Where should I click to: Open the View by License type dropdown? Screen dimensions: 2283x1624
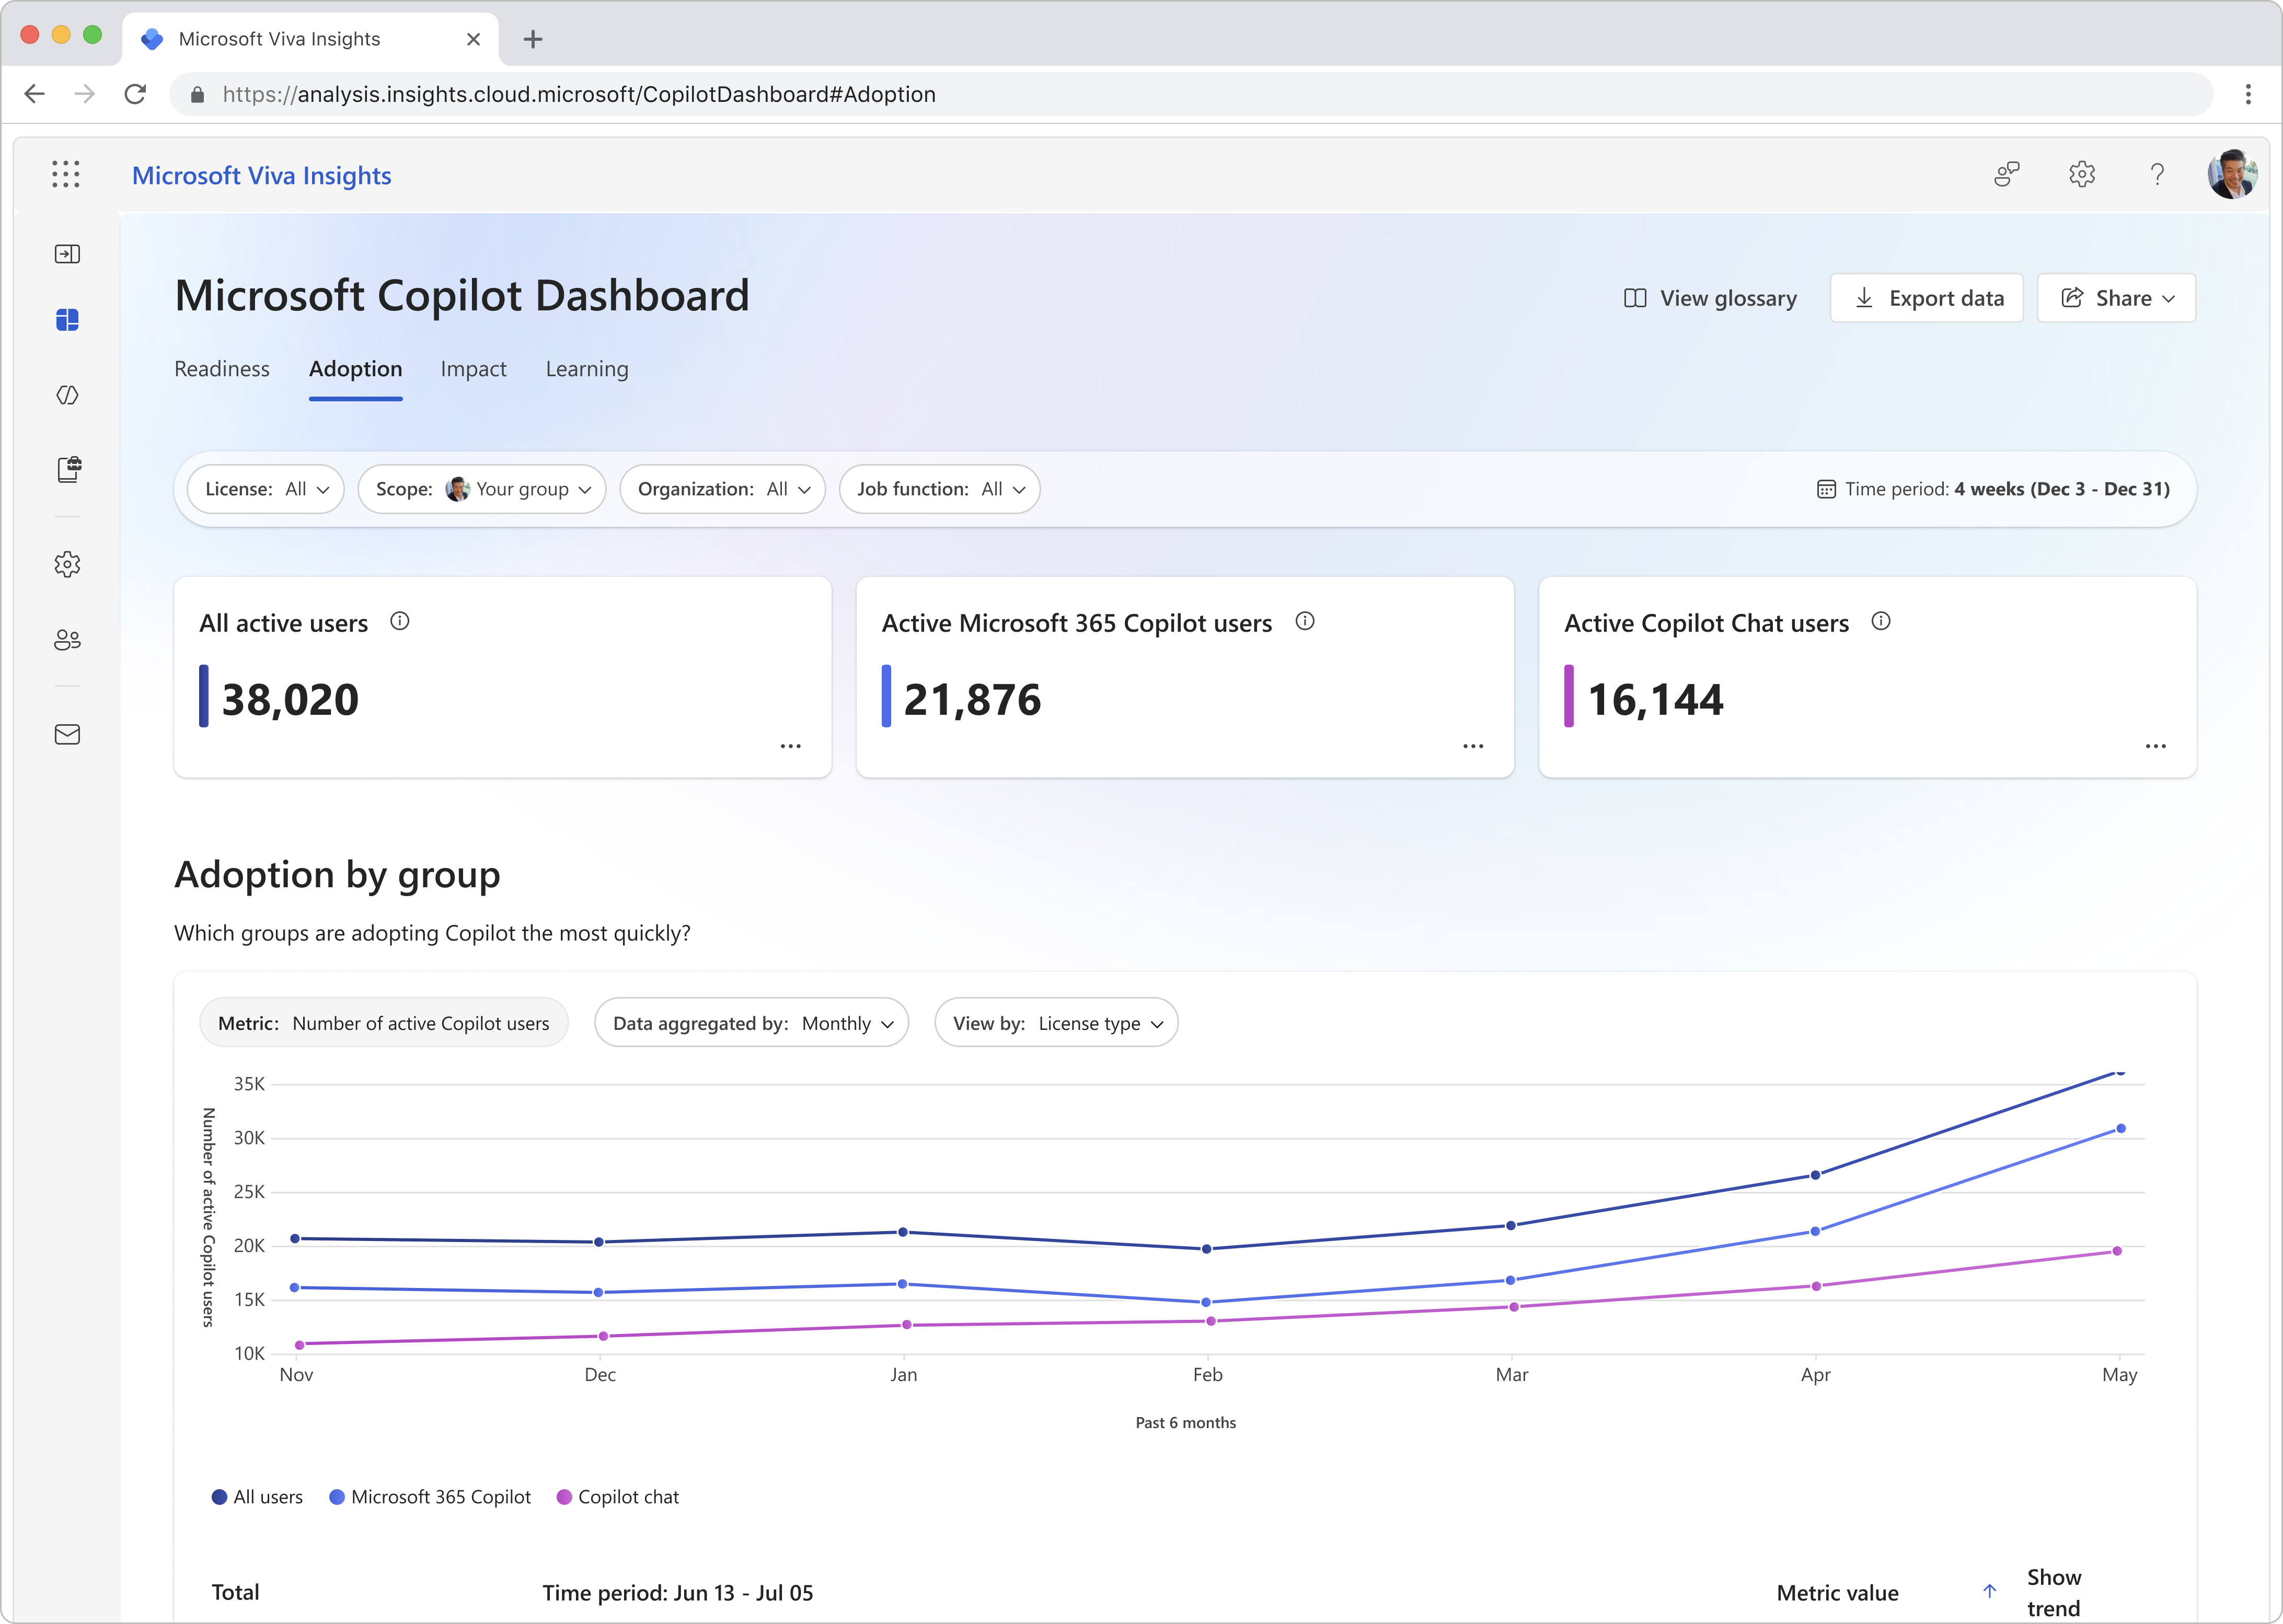pyautogui.click(x=1057, y=1023)
